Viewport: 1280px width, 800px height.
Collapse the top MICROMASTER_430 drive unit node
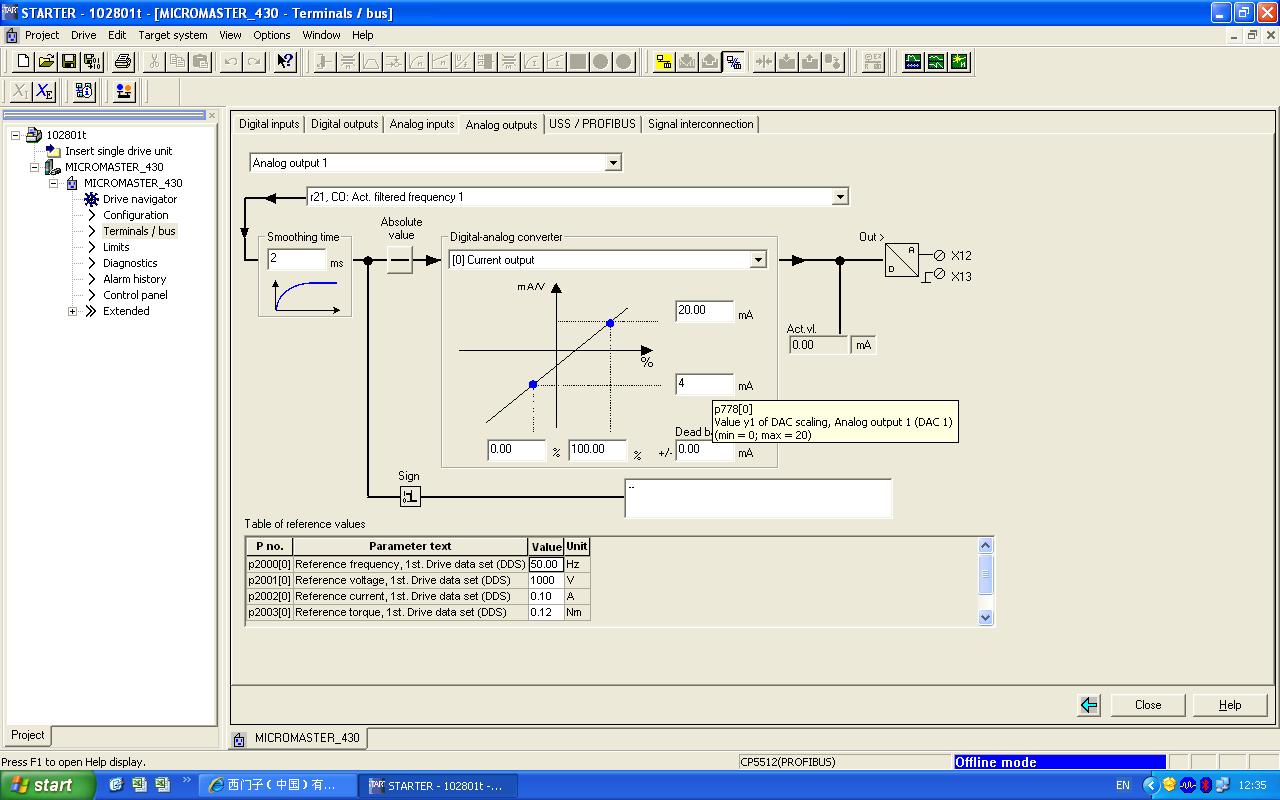click(35, 167)
